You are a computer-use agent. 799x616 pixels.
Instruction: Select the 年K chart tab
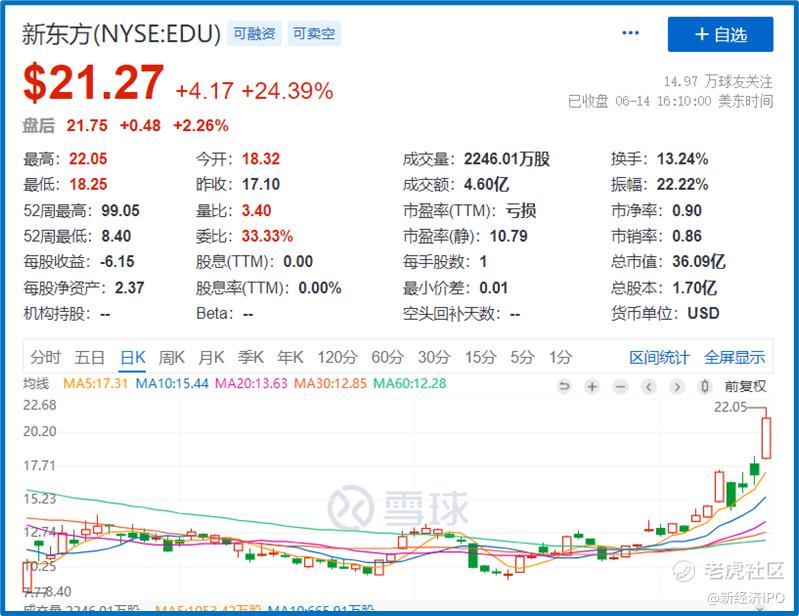click(290, 357)
